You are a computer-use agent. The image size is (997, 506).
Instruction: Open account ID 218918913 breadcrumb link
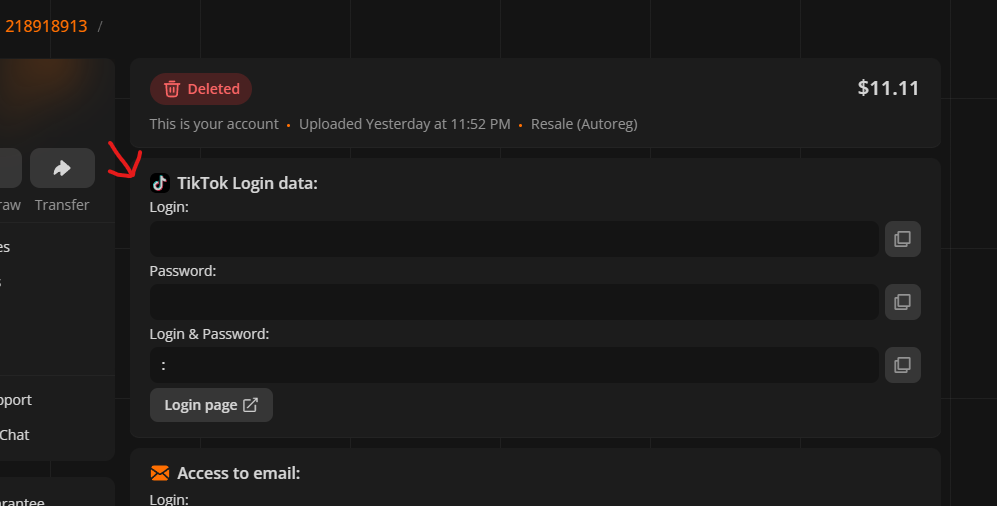[46, 26]
